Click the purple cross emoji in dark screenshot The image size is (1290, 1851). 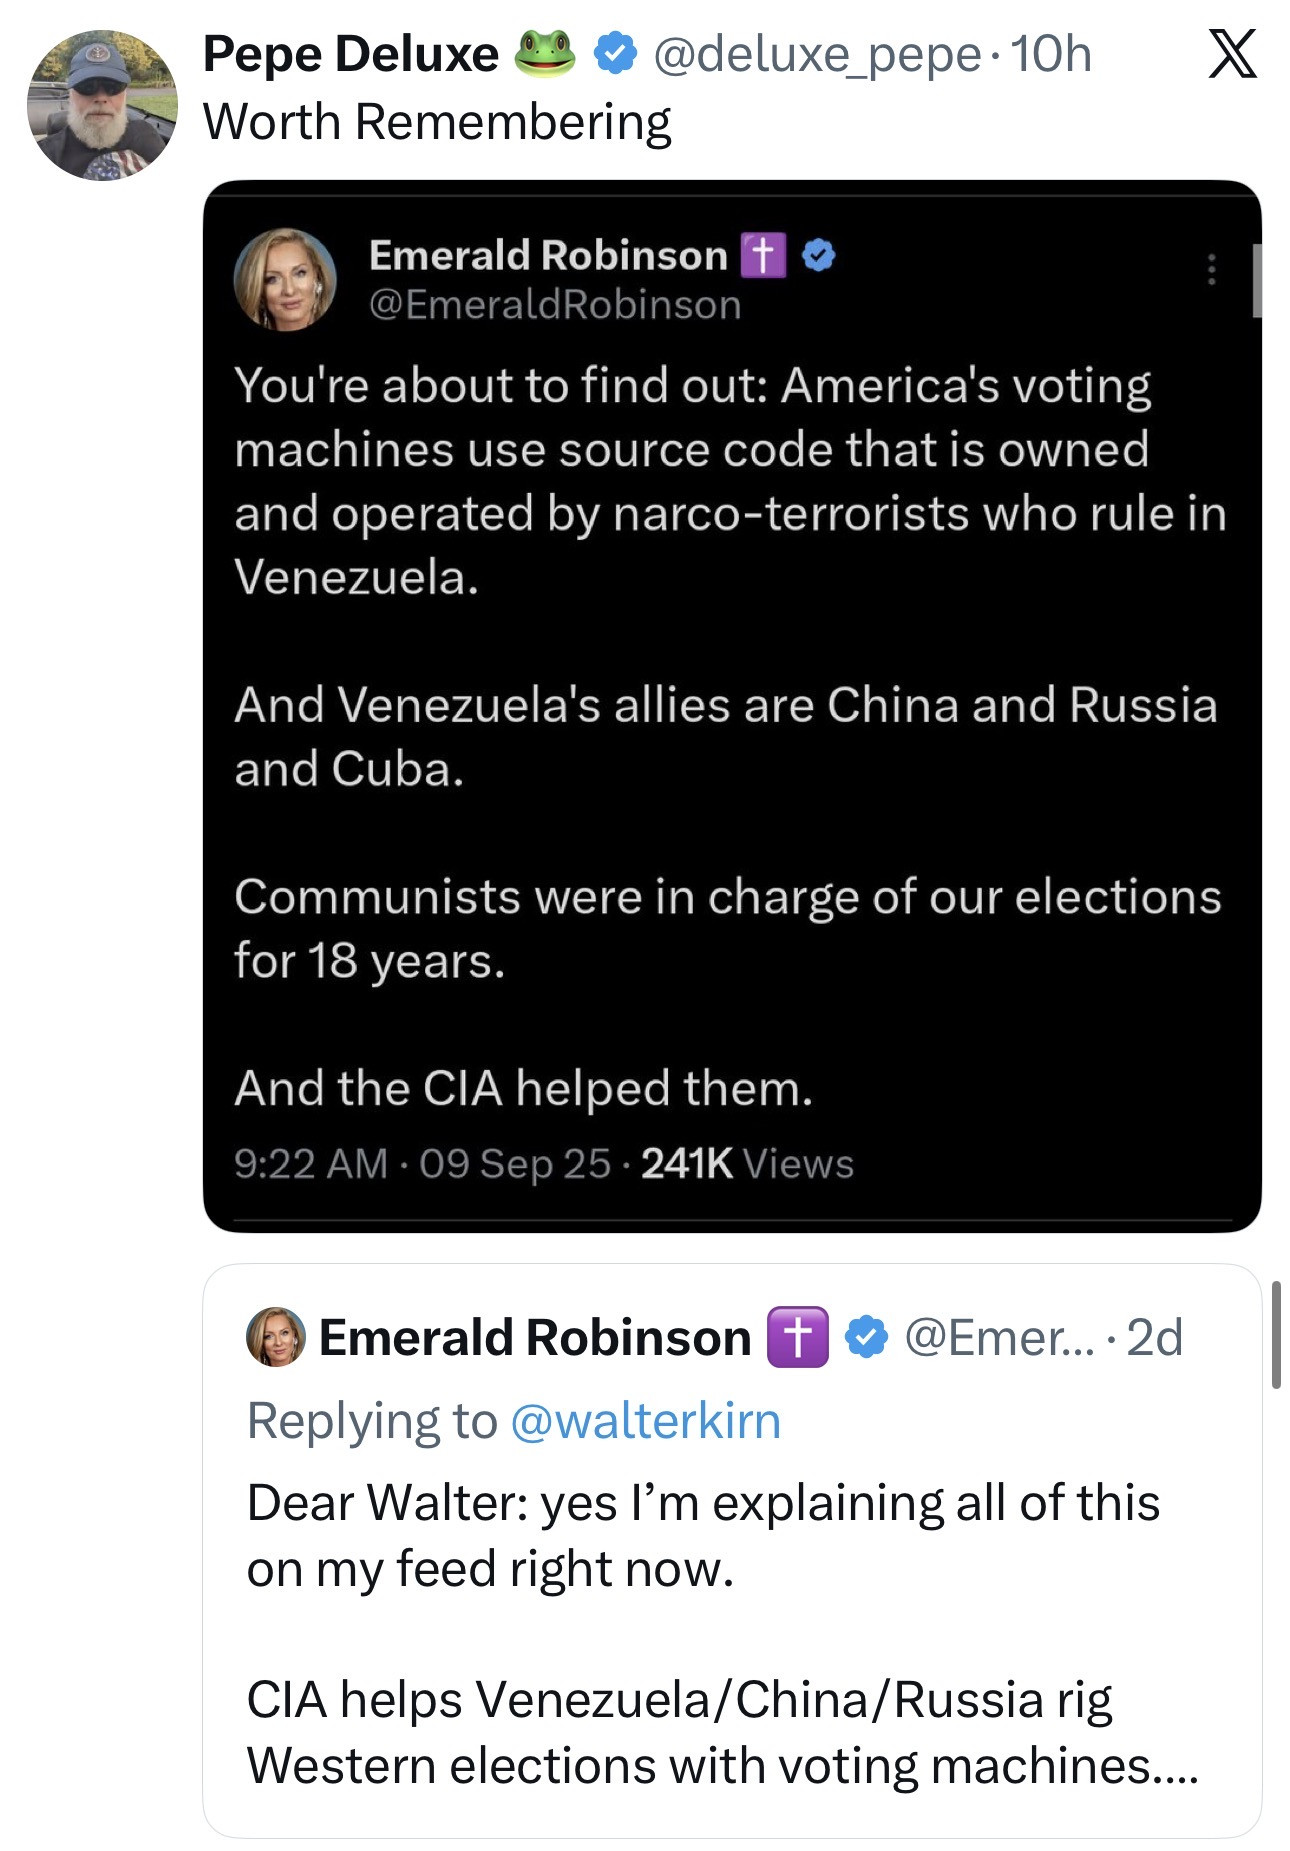click(763, 255)
